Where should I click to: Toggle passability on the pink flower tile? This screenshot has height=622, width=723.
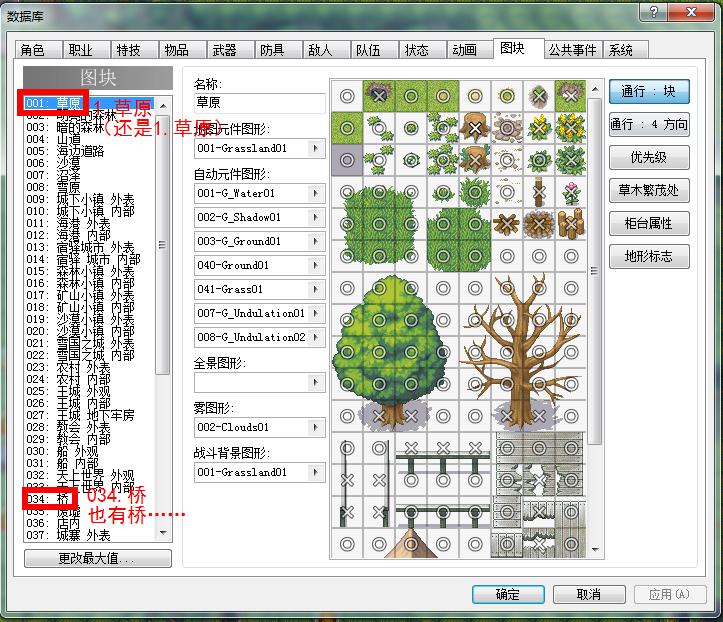(571, 192)
